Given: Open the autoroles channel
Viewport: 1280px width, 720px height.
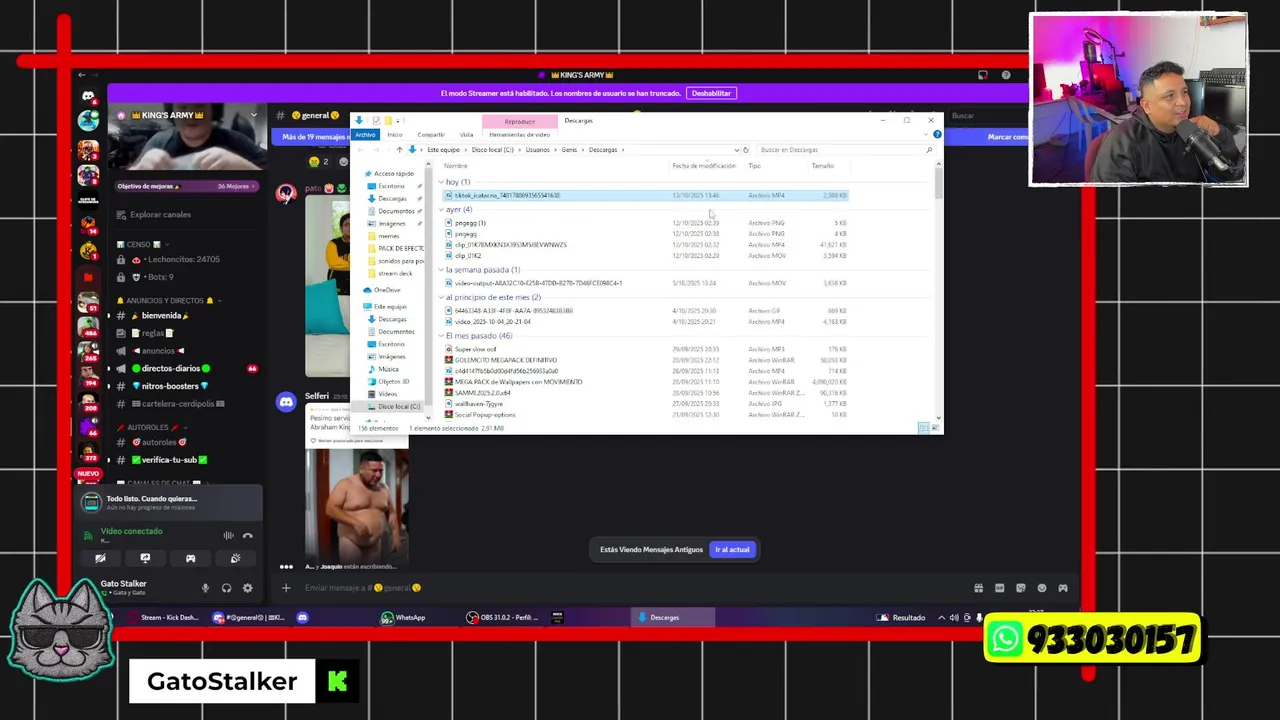Looking at the screenshot, I should click(x=158, y=442).
